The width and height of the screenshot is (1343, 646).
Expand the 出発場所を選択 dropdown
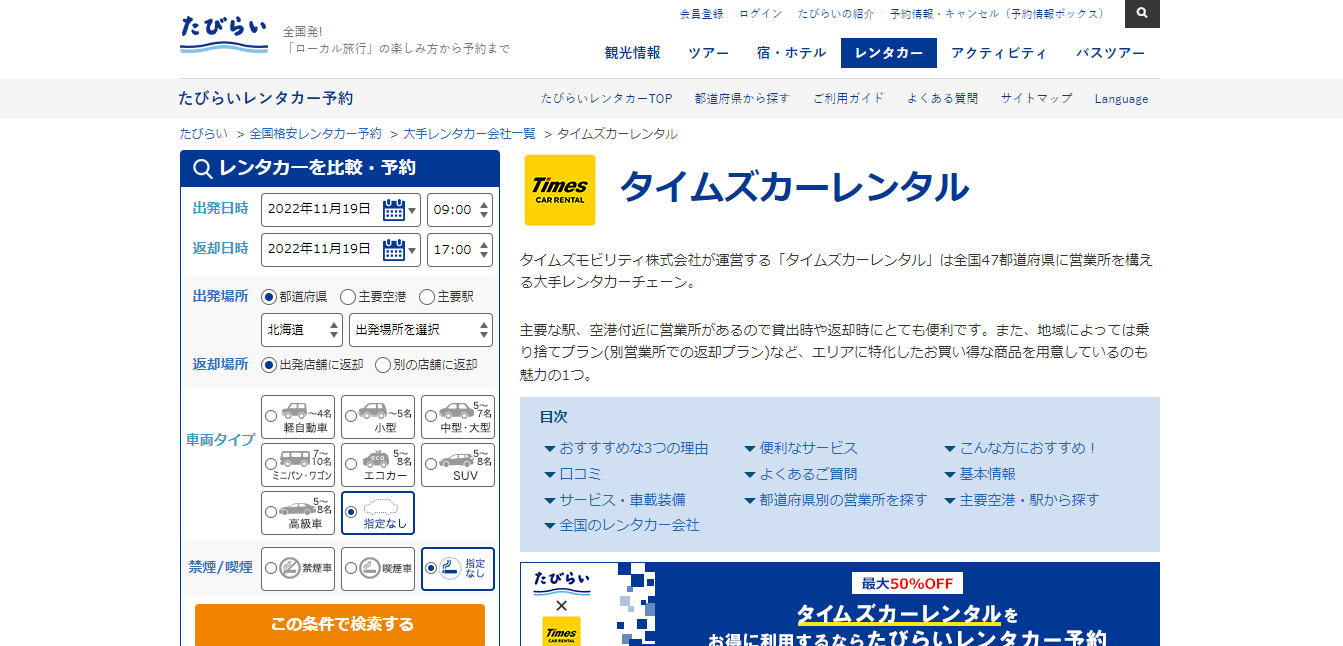420,330
